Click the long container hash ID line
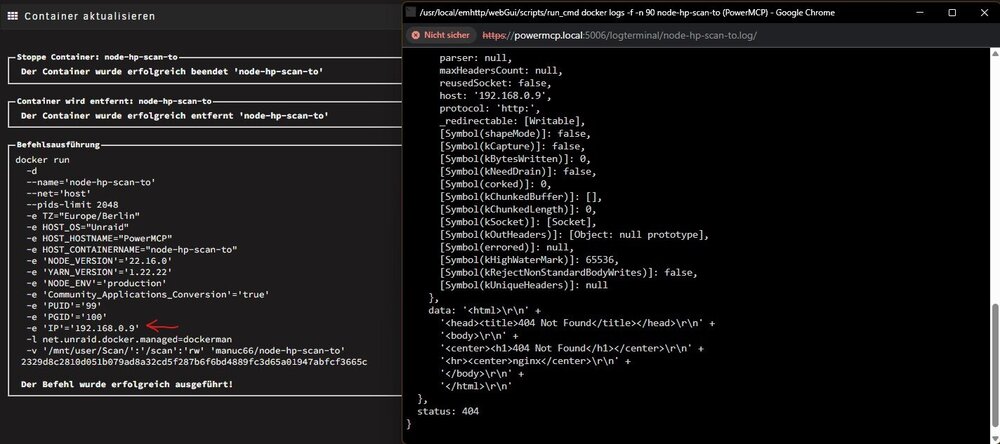The image size is (1000, 444). [x=194, y=362]
